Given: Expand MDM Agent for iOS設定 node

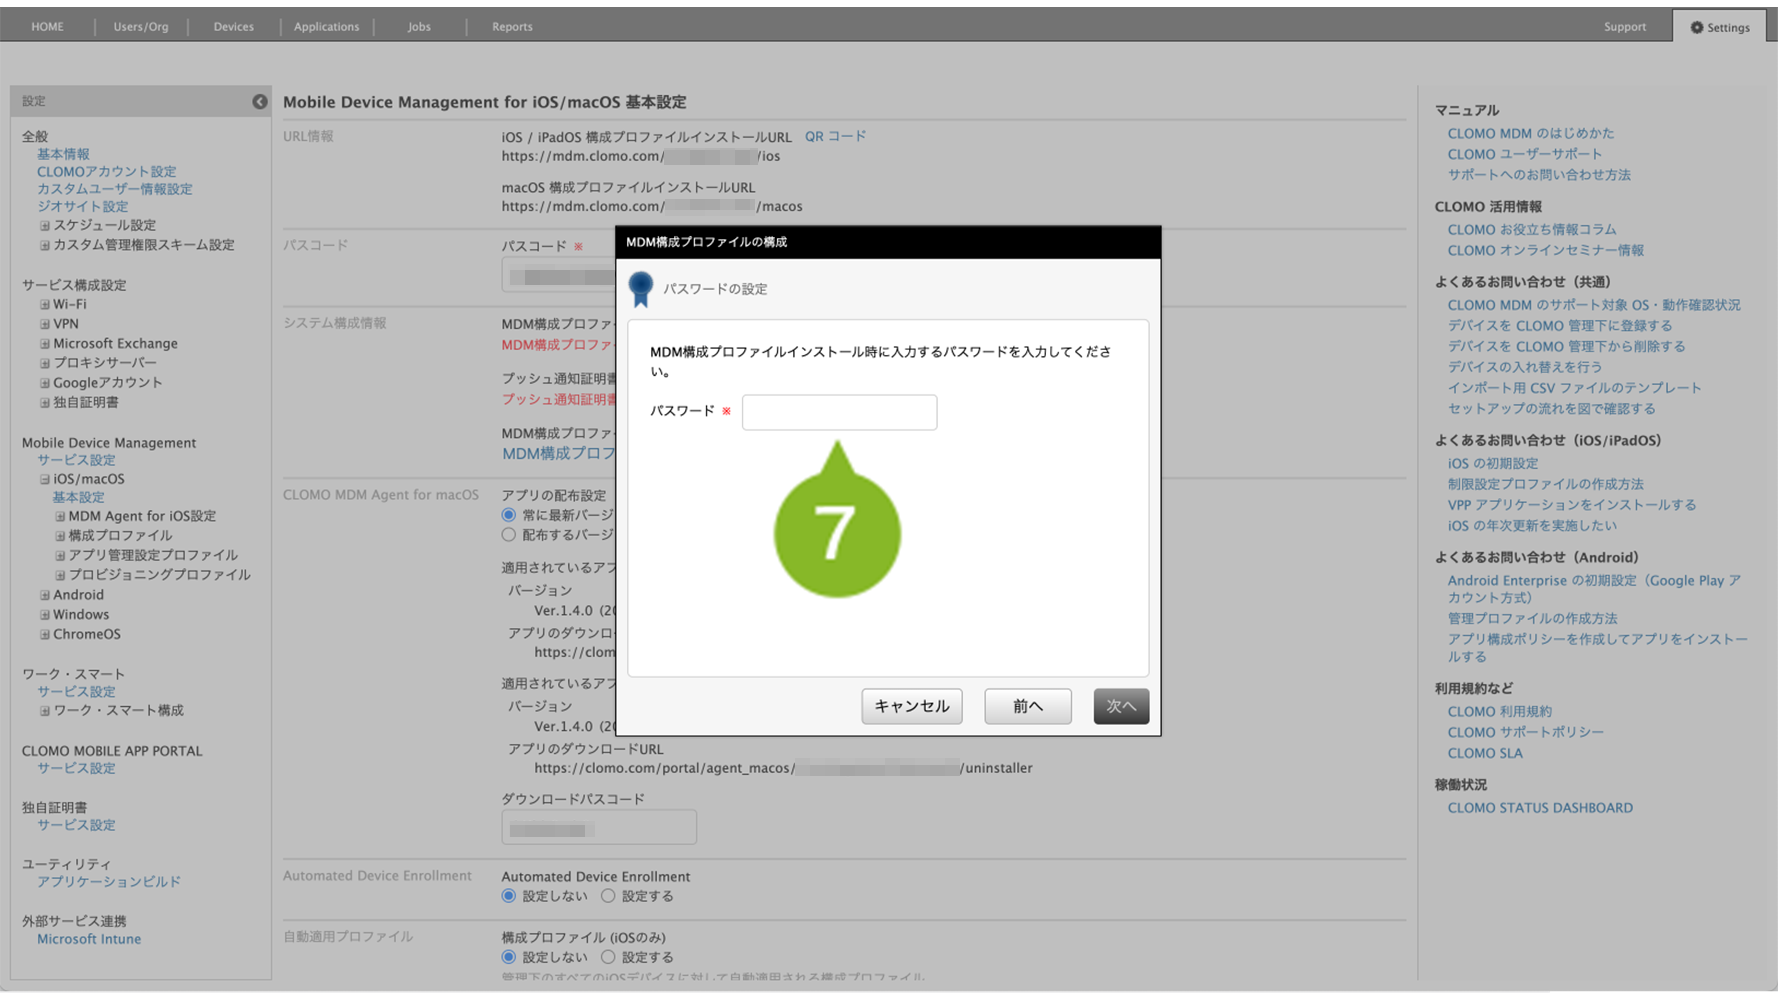Looking at the screenshot, I should click(x=60, y=517).
